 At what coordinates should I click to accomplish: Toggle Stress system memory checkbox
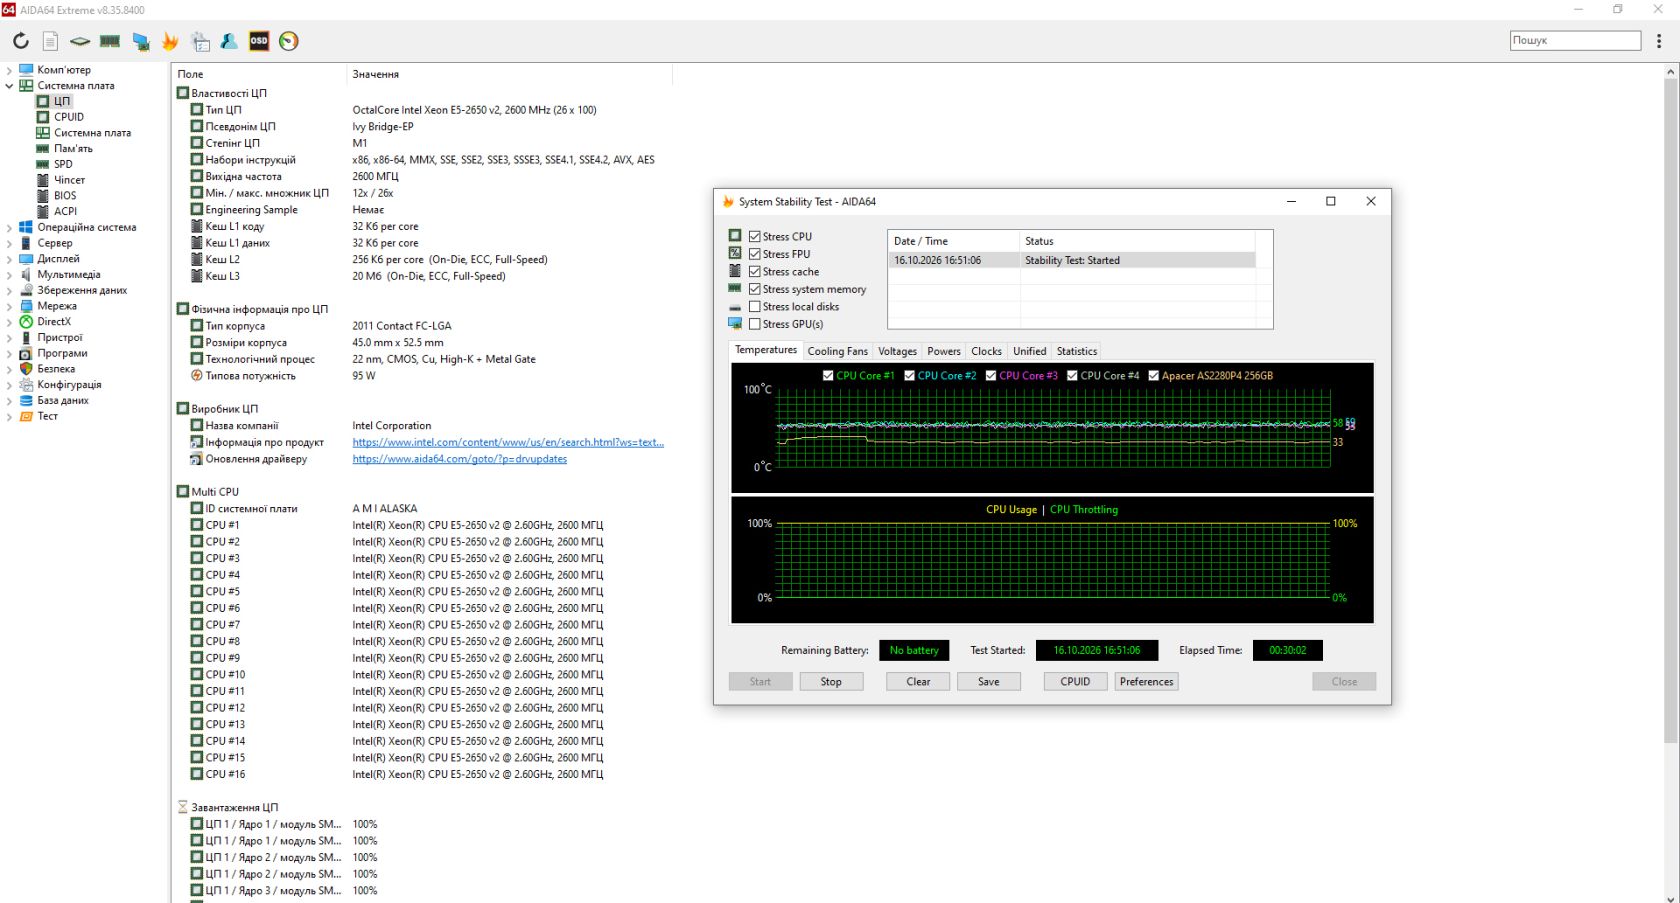point(755,289)
